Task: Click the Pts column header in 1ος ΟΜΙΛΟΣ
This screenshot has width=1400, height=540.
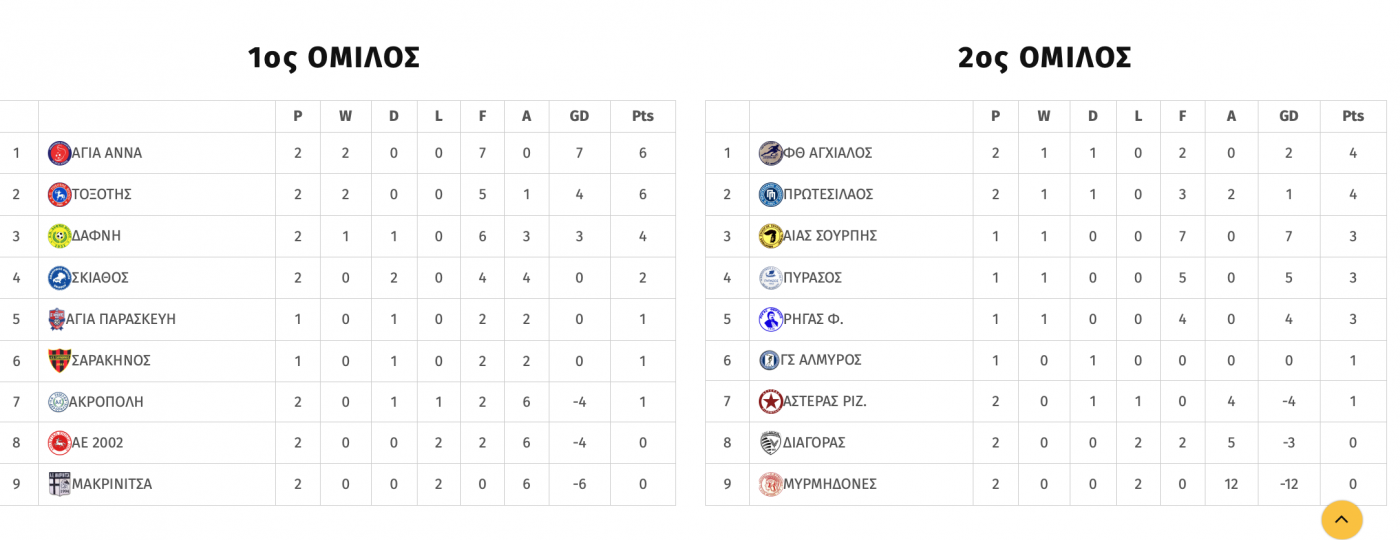Action: click(643, 116)
